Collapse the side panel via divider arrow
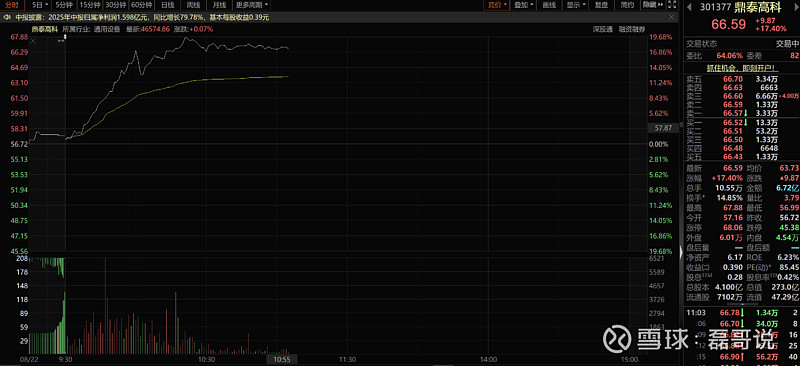The height and width of the screenshot is (366, 800). 681,252
